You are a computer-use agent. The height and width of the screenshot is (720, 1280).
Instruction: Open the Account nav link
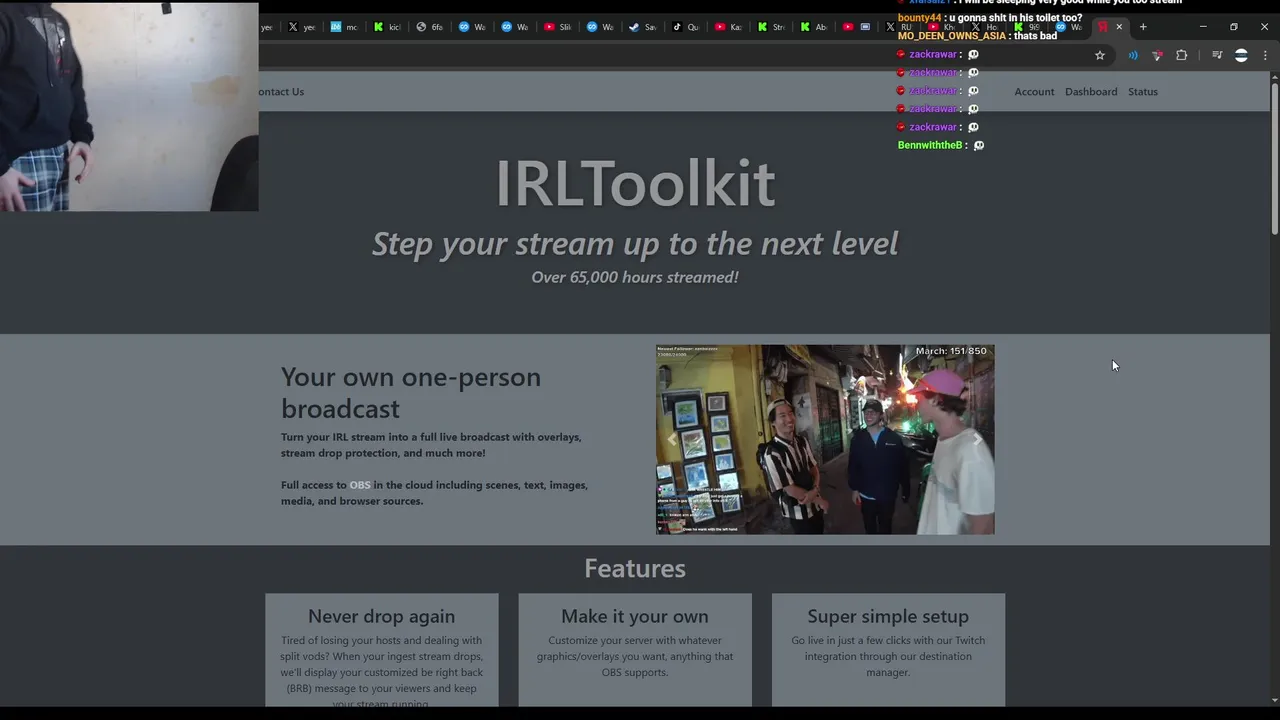(x=1034, y=92)
